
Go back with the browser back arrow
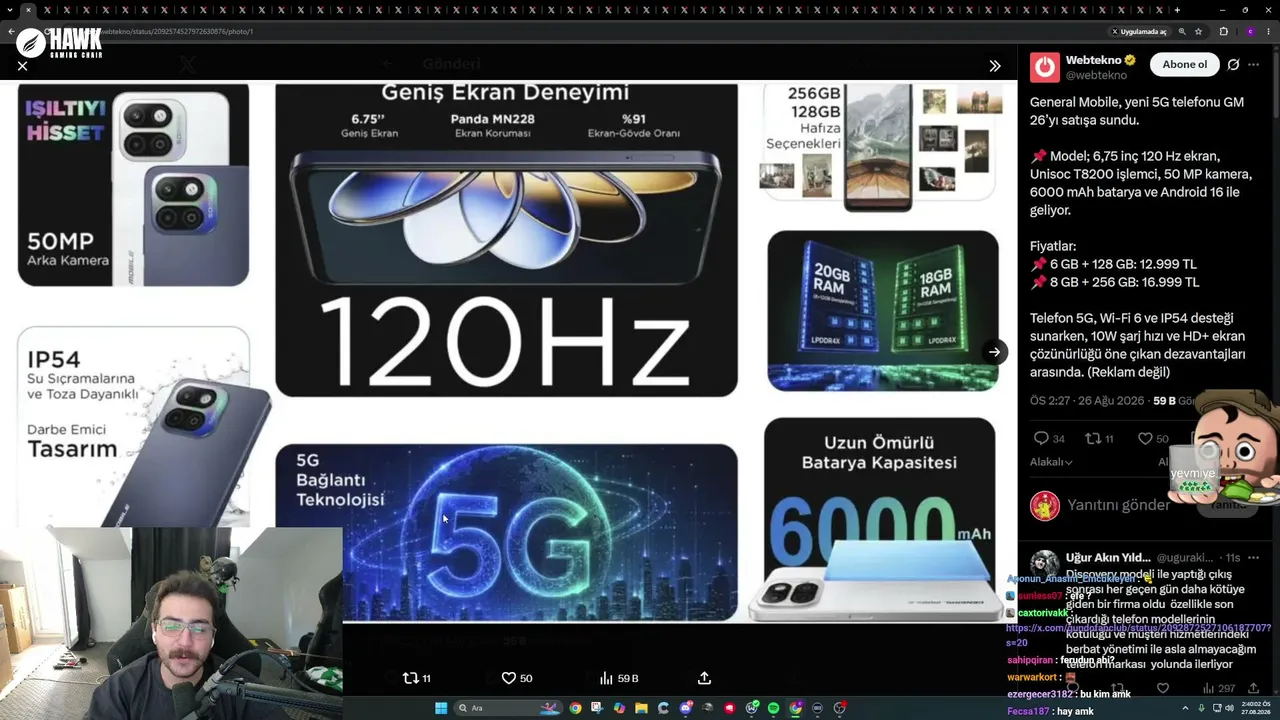10,31
